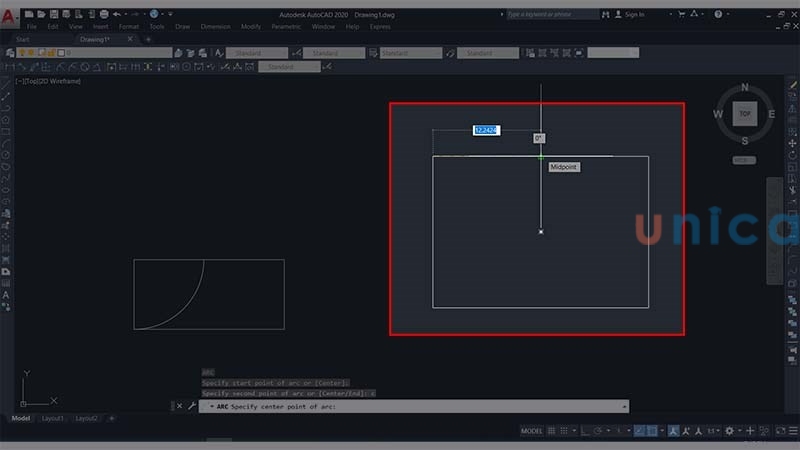Open the layer selection dropdown
The height and width of the screenshot is (450, 800).
tap(100, 52)
